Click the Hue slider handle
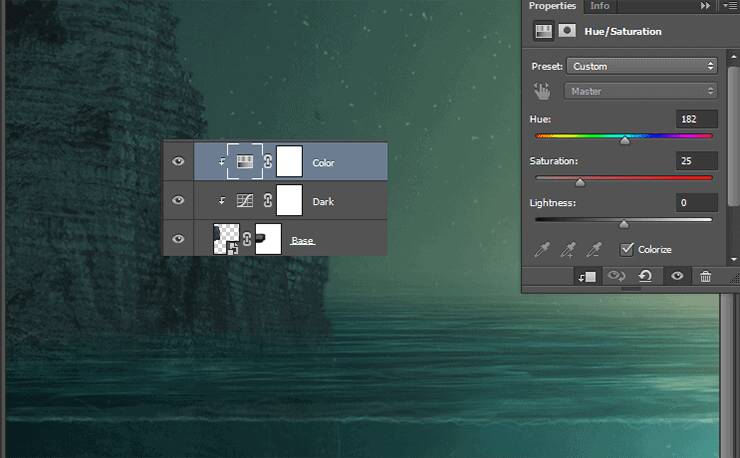This screenshot has height=458, width=740. point(625,140)
